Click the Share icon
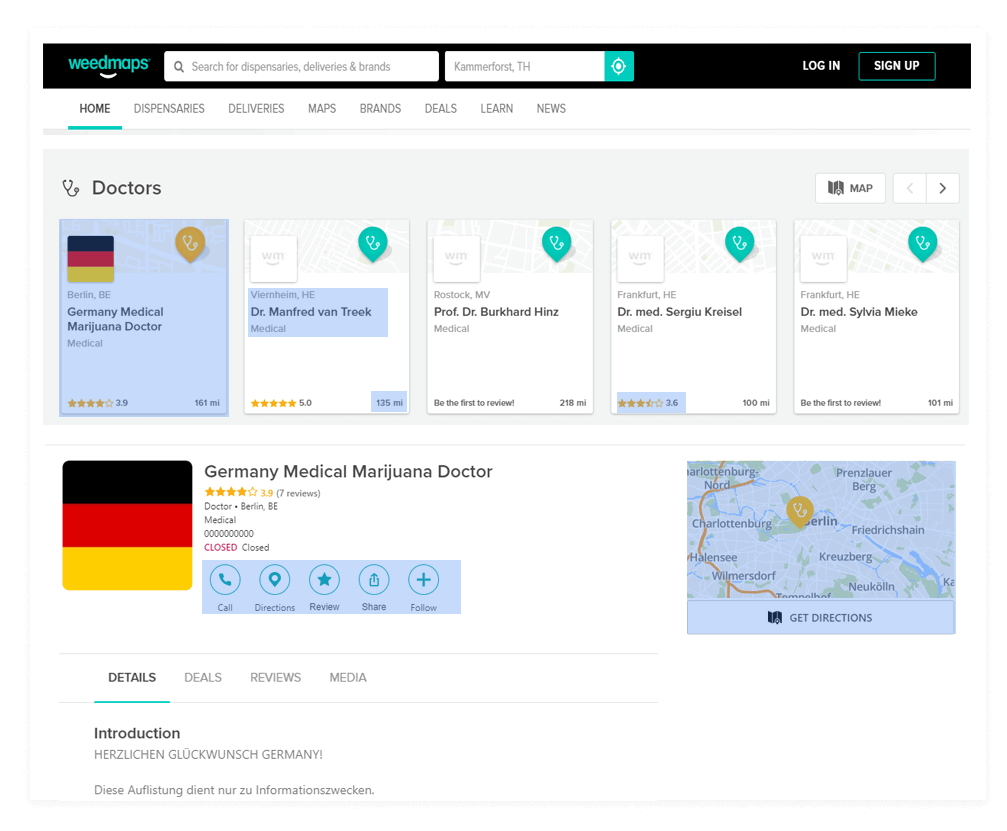This screenshot has height=831, width=1007. point(374,580)
